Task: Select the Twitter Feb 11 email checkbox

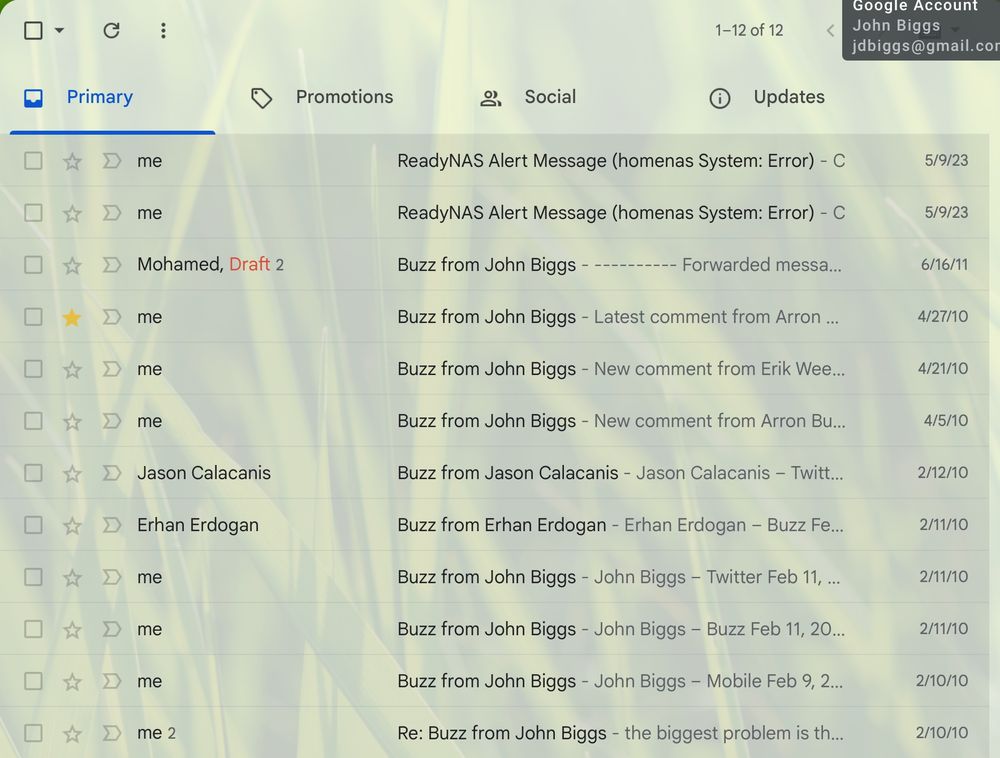Action: pos(33,577)
